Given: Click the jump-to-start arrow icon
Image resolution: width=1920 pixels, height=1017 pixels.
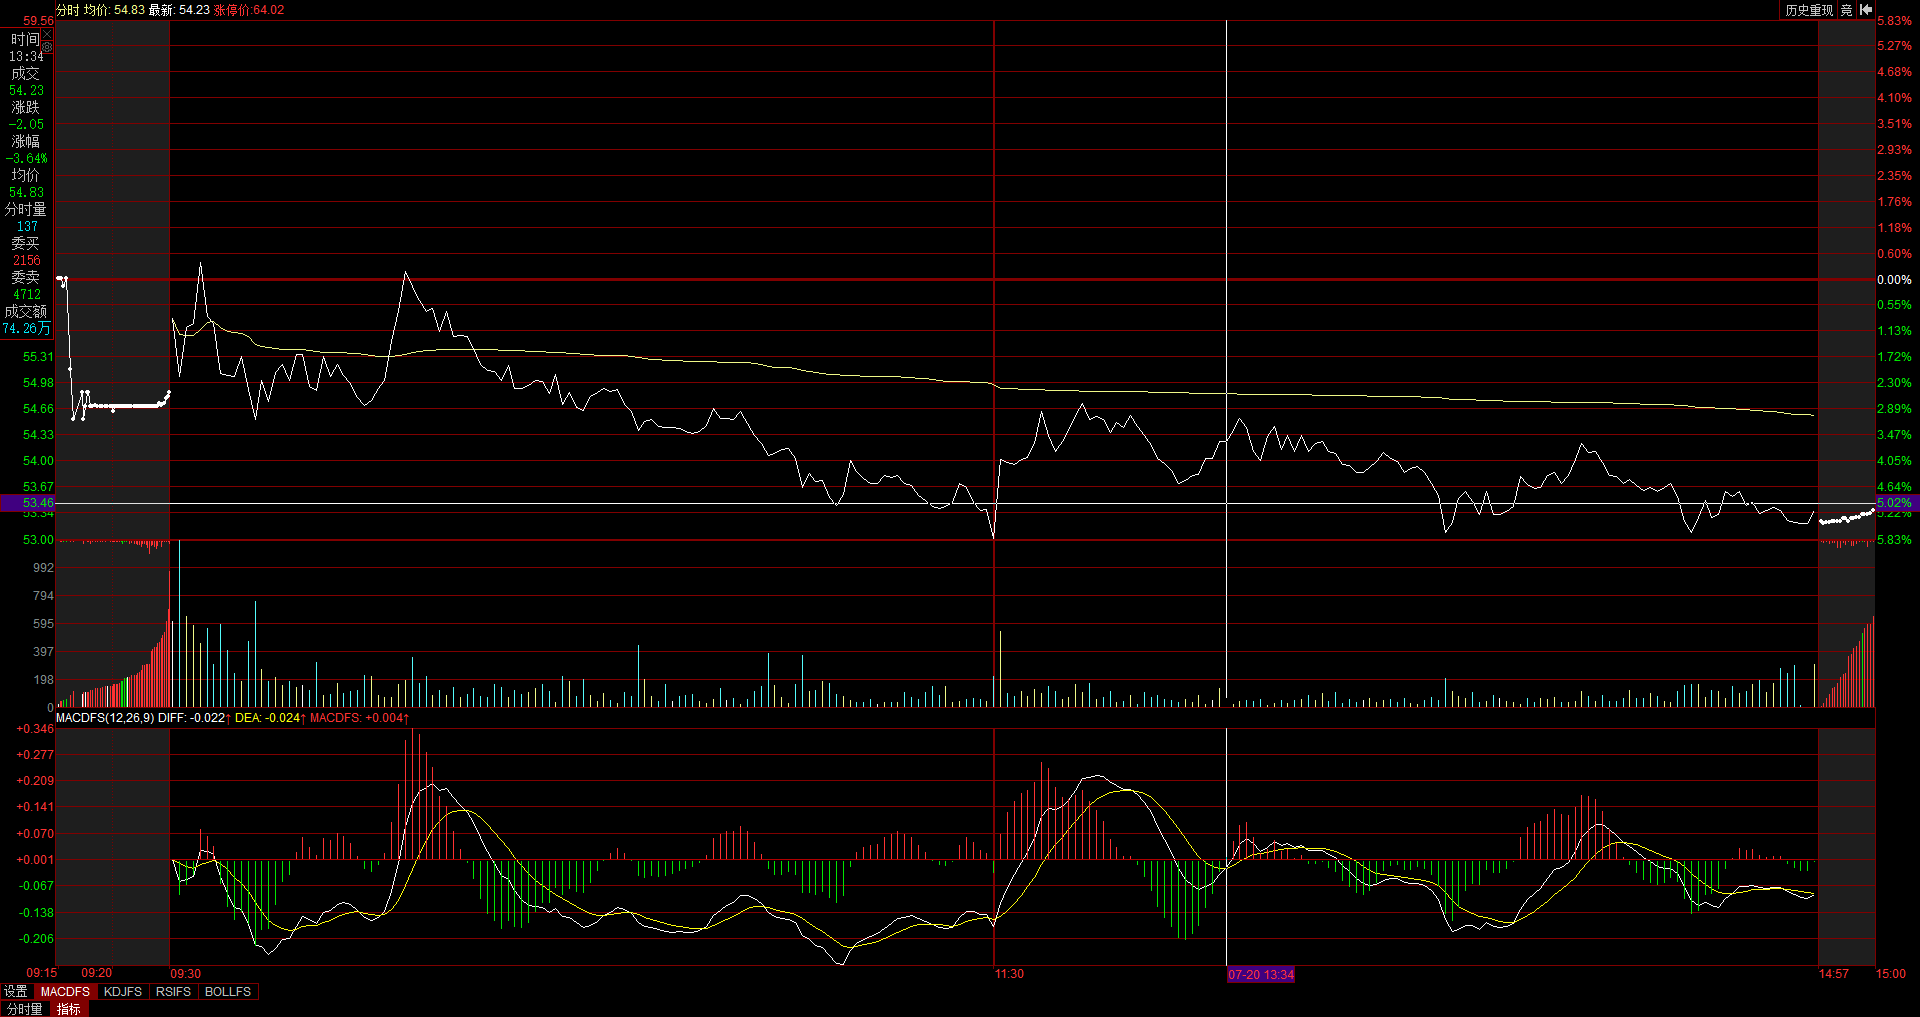Looking at the screenshot, I should pos(1866,10).
